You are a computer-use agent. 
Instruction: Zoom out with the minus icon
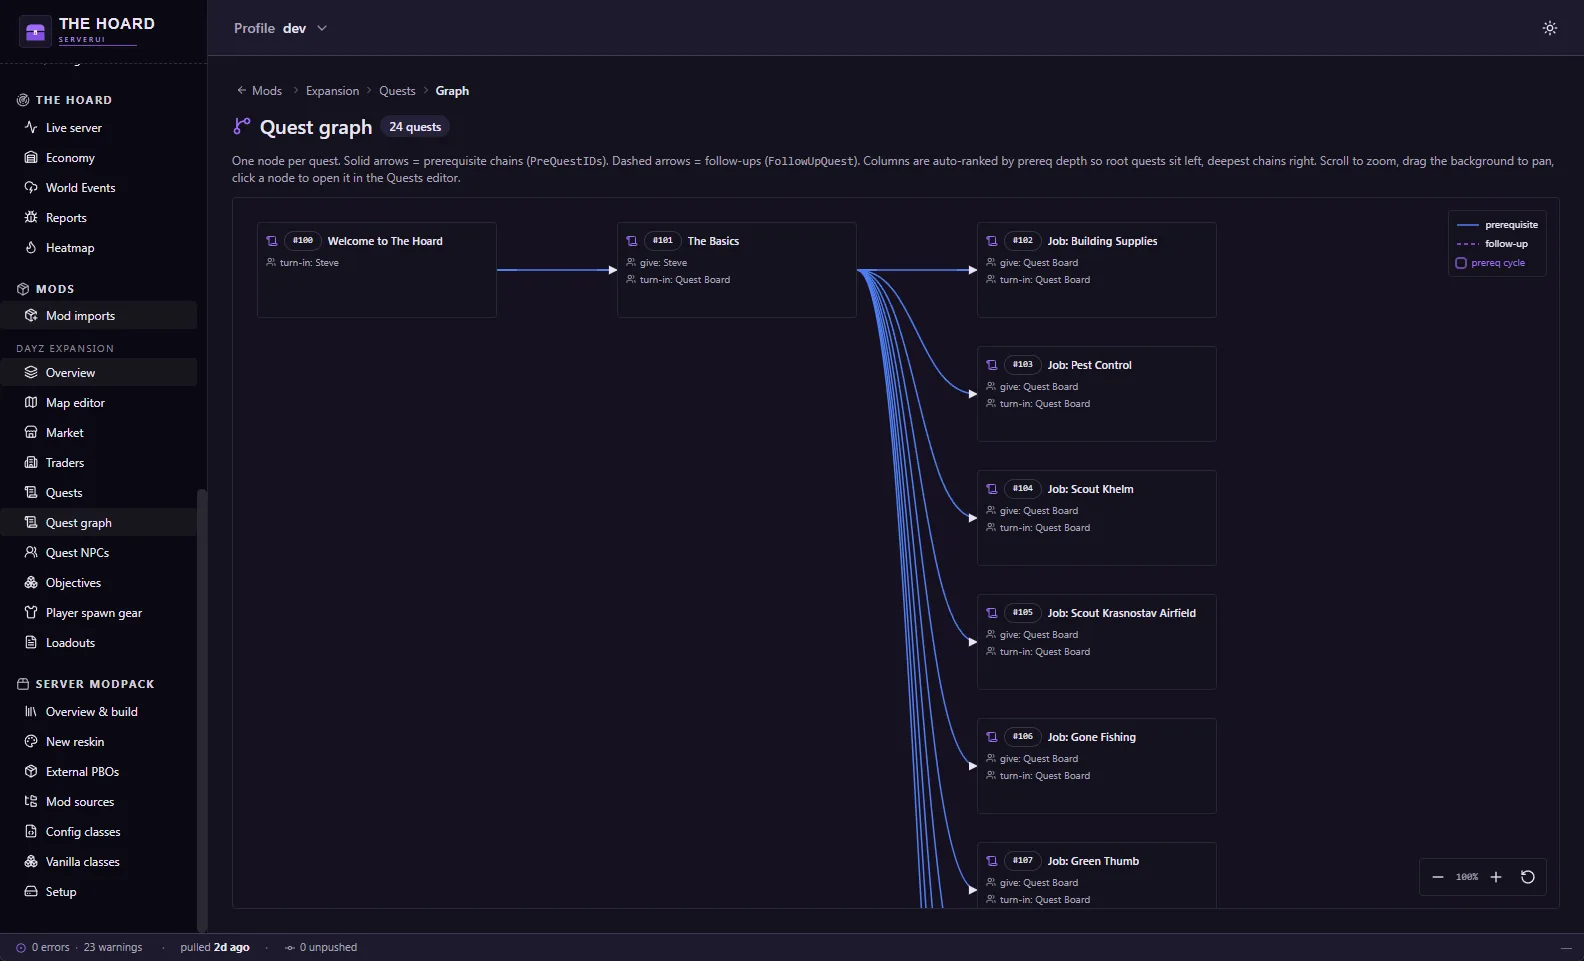pos(1438,877)
